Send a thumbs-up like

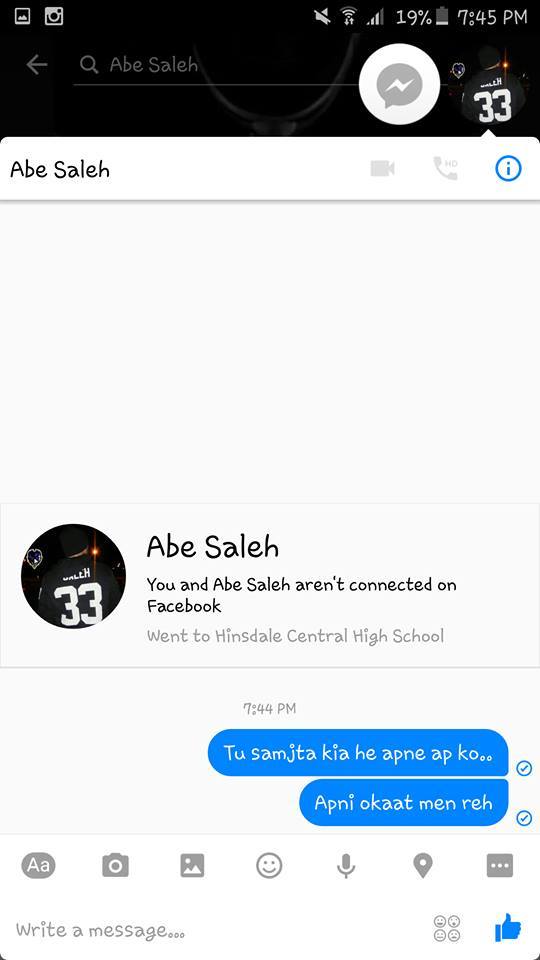click(x=508, y=928)
